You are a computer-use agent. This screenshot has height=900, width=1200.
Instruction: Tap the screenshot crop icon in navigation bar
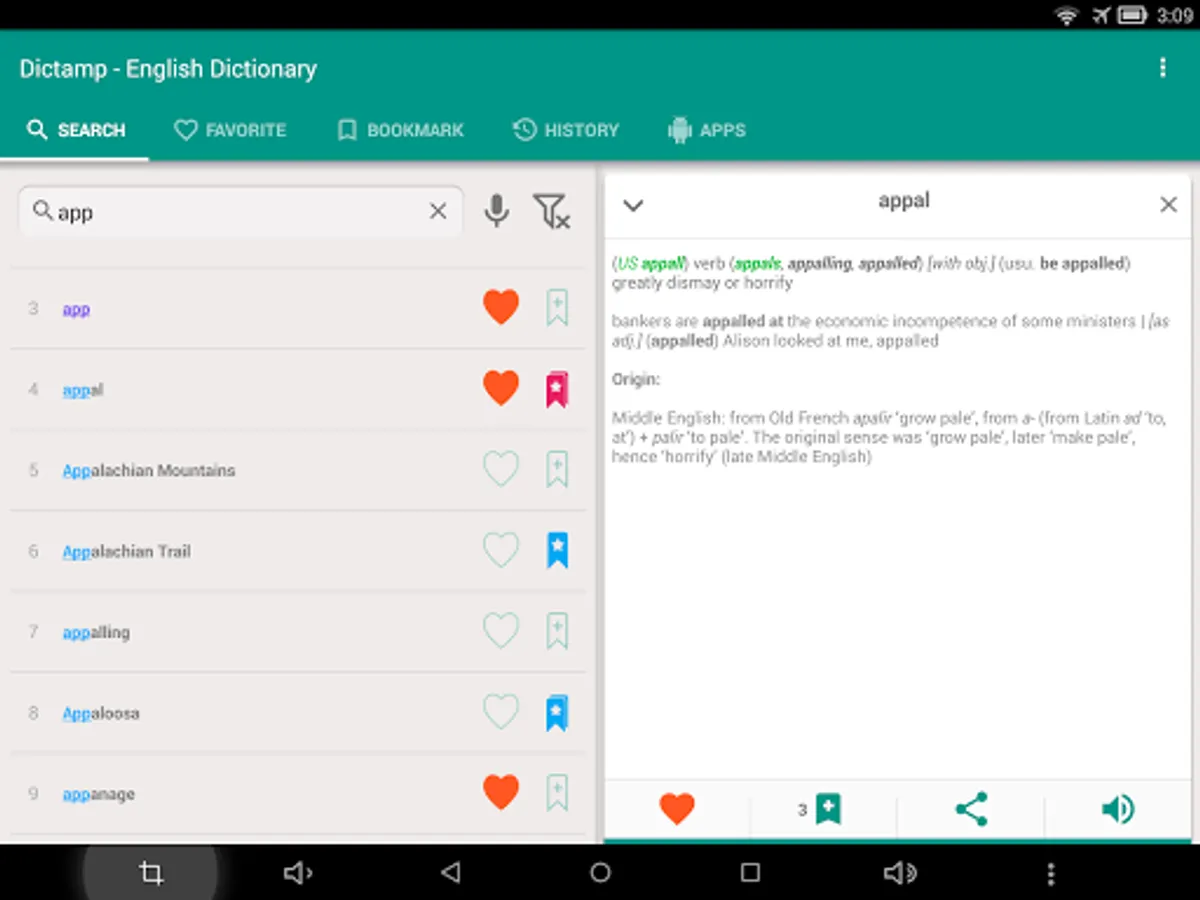click(x=151, y=874)
